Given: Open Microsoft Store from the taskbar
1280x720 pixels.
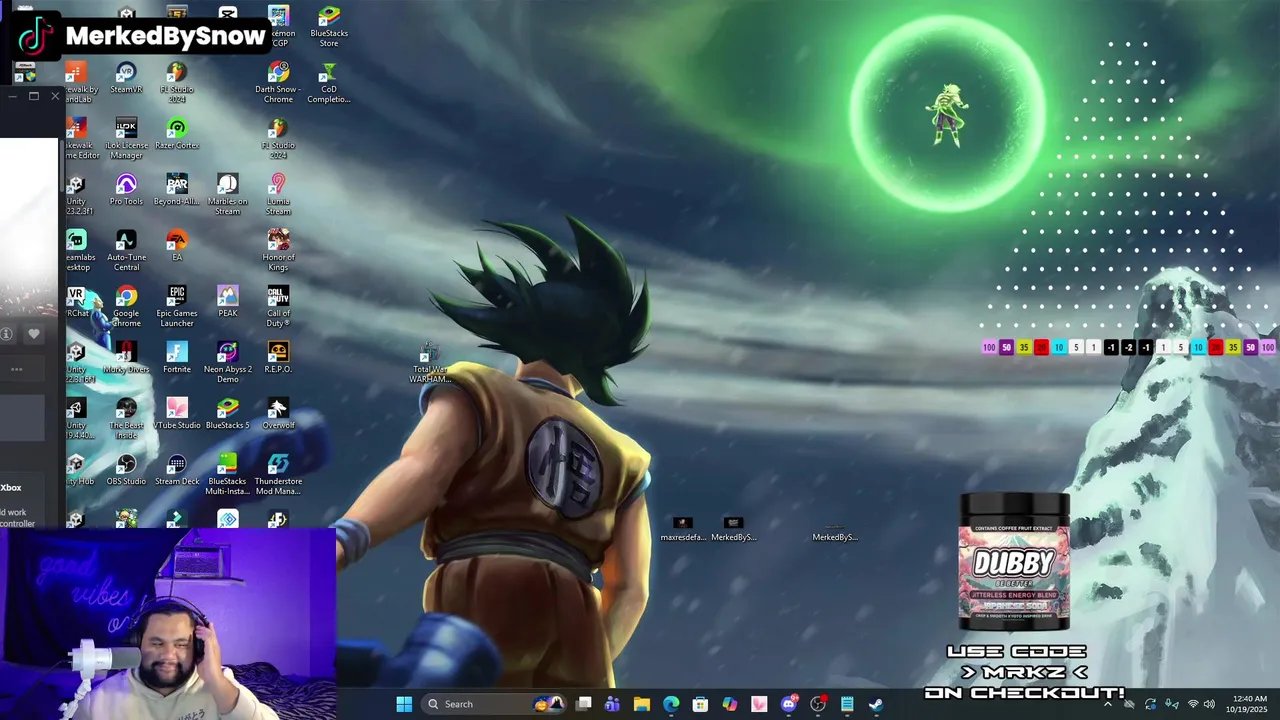Looking at the screenshot, I should click(x=700, y=704).
